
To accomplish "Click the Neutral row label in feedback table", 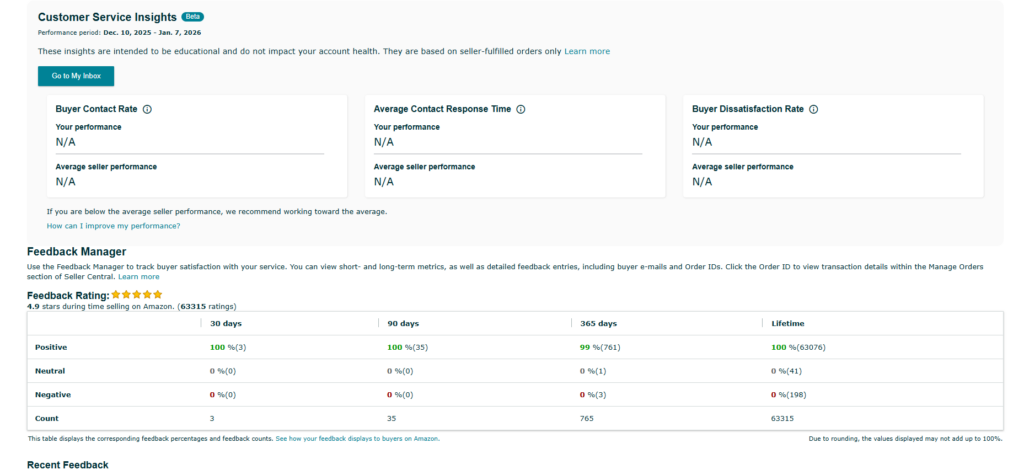I will (50, 370).
